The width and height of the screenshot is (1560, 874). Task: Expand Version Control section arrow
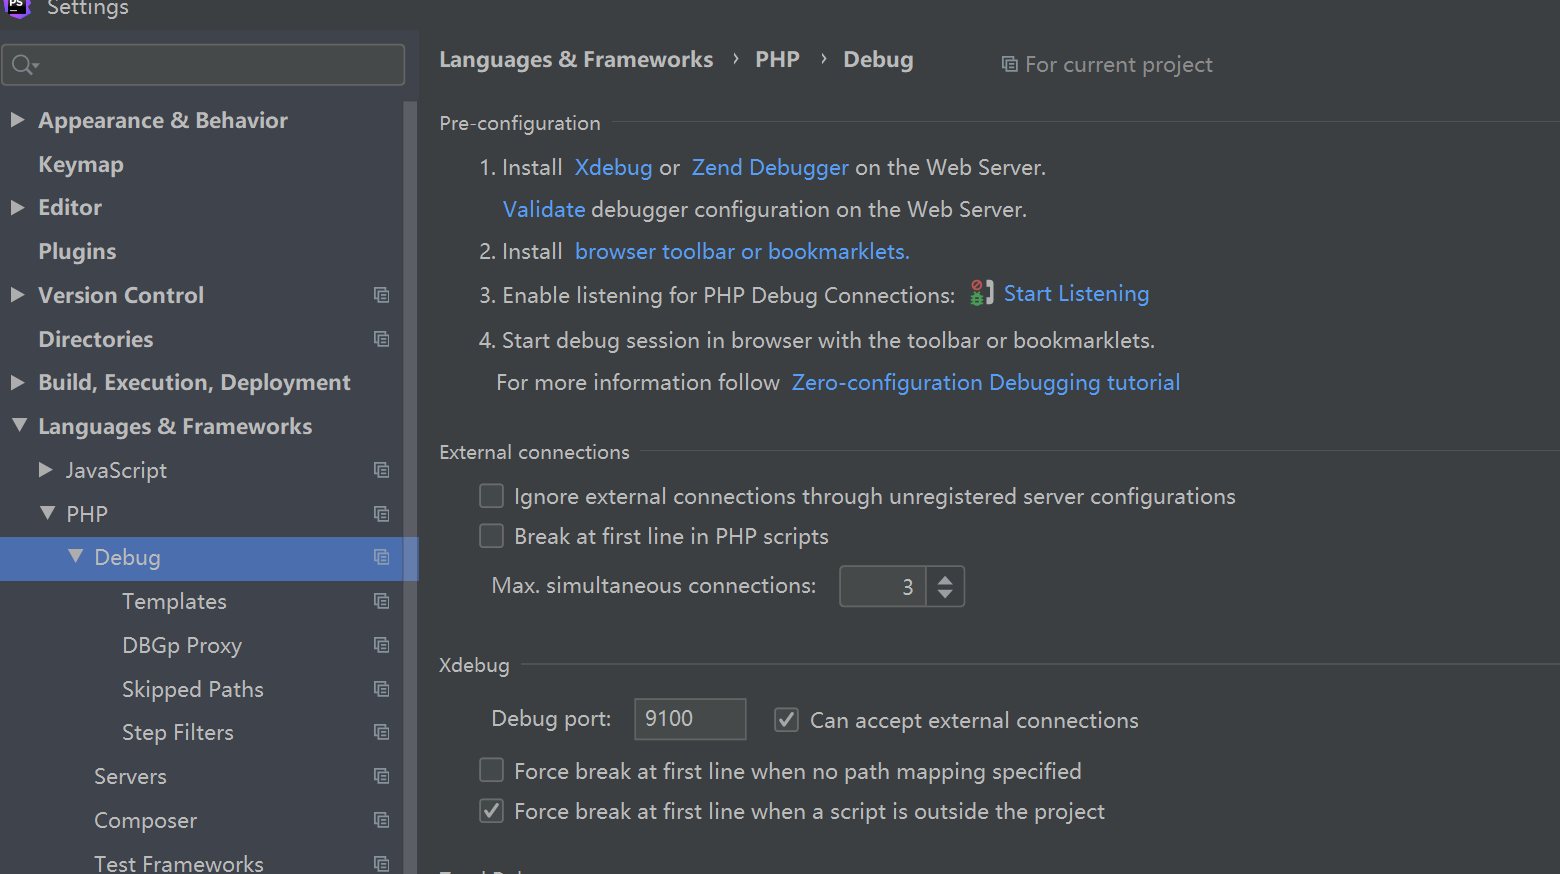point(17,295)
